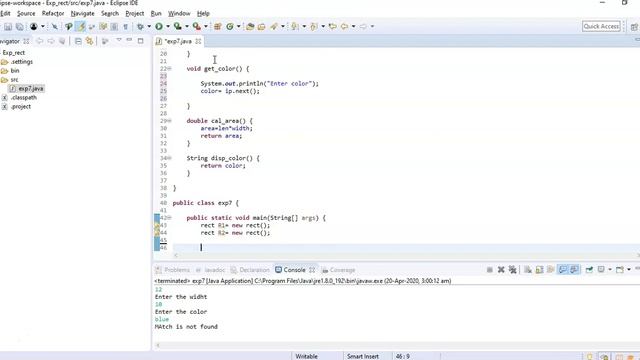Screen dimensions: 640x360
Task: Switch to the Coverage tab
Action: [x=338, y=270]
